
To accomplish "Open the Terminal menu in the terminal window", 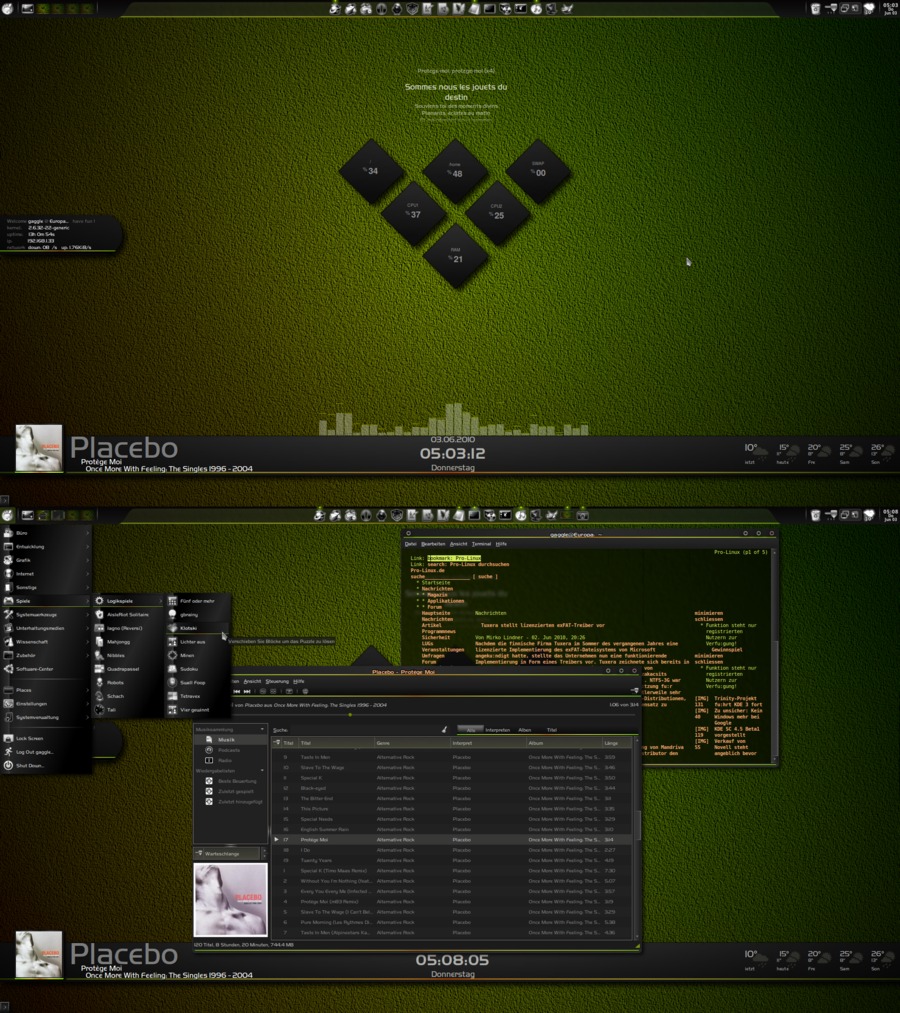I will 481,544.
